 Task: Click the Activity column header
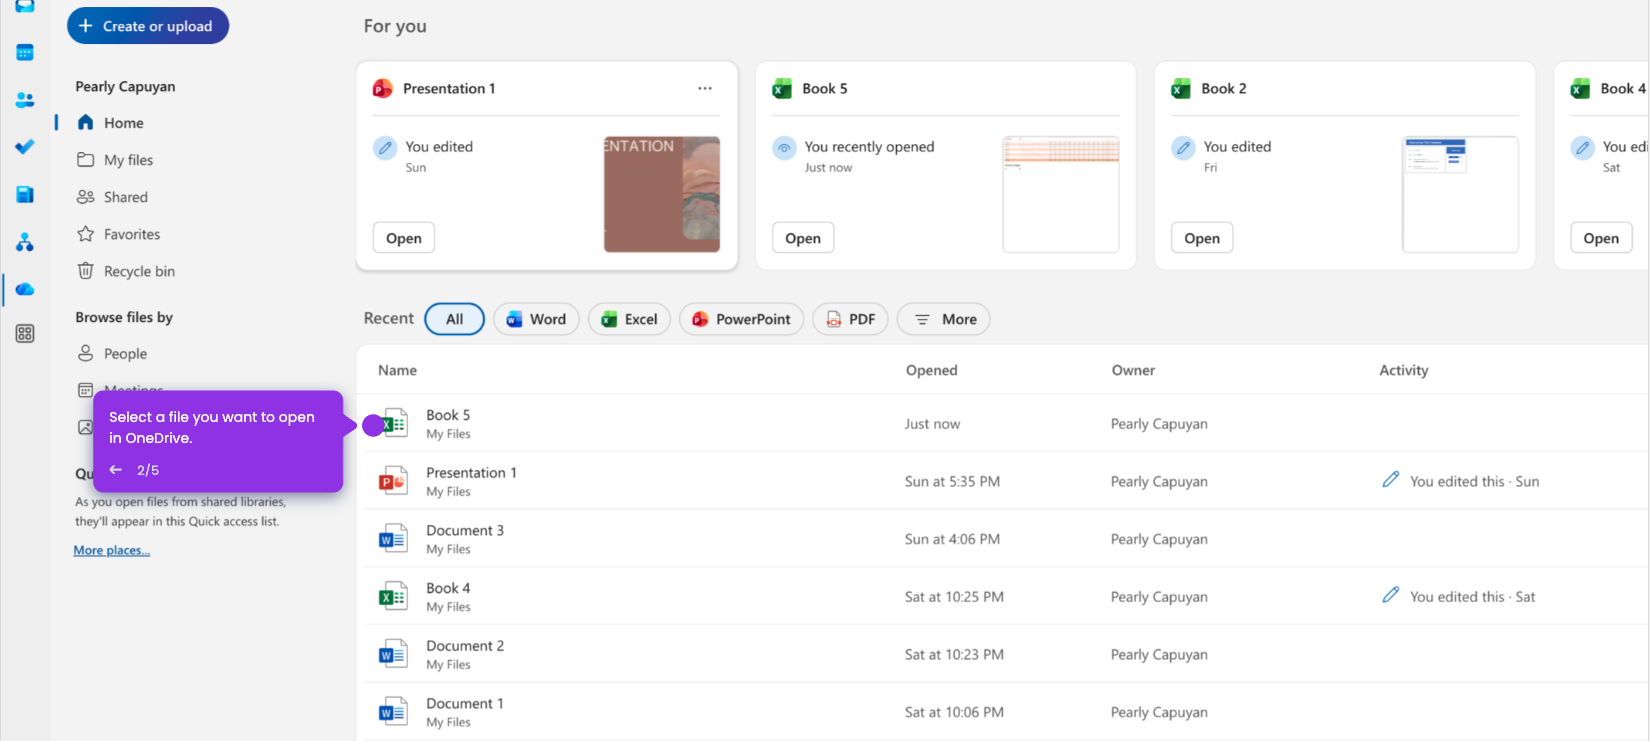(1404, 370)
